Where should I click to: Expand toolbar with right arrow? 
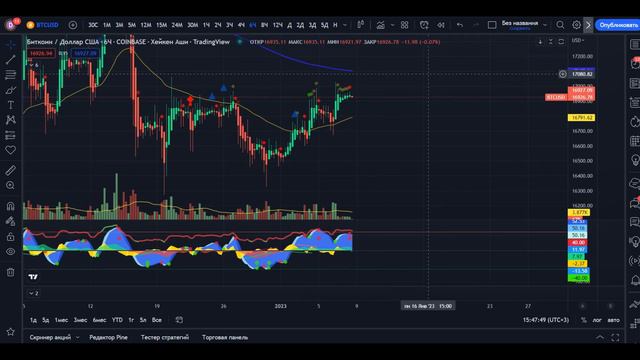pos(588,25)
